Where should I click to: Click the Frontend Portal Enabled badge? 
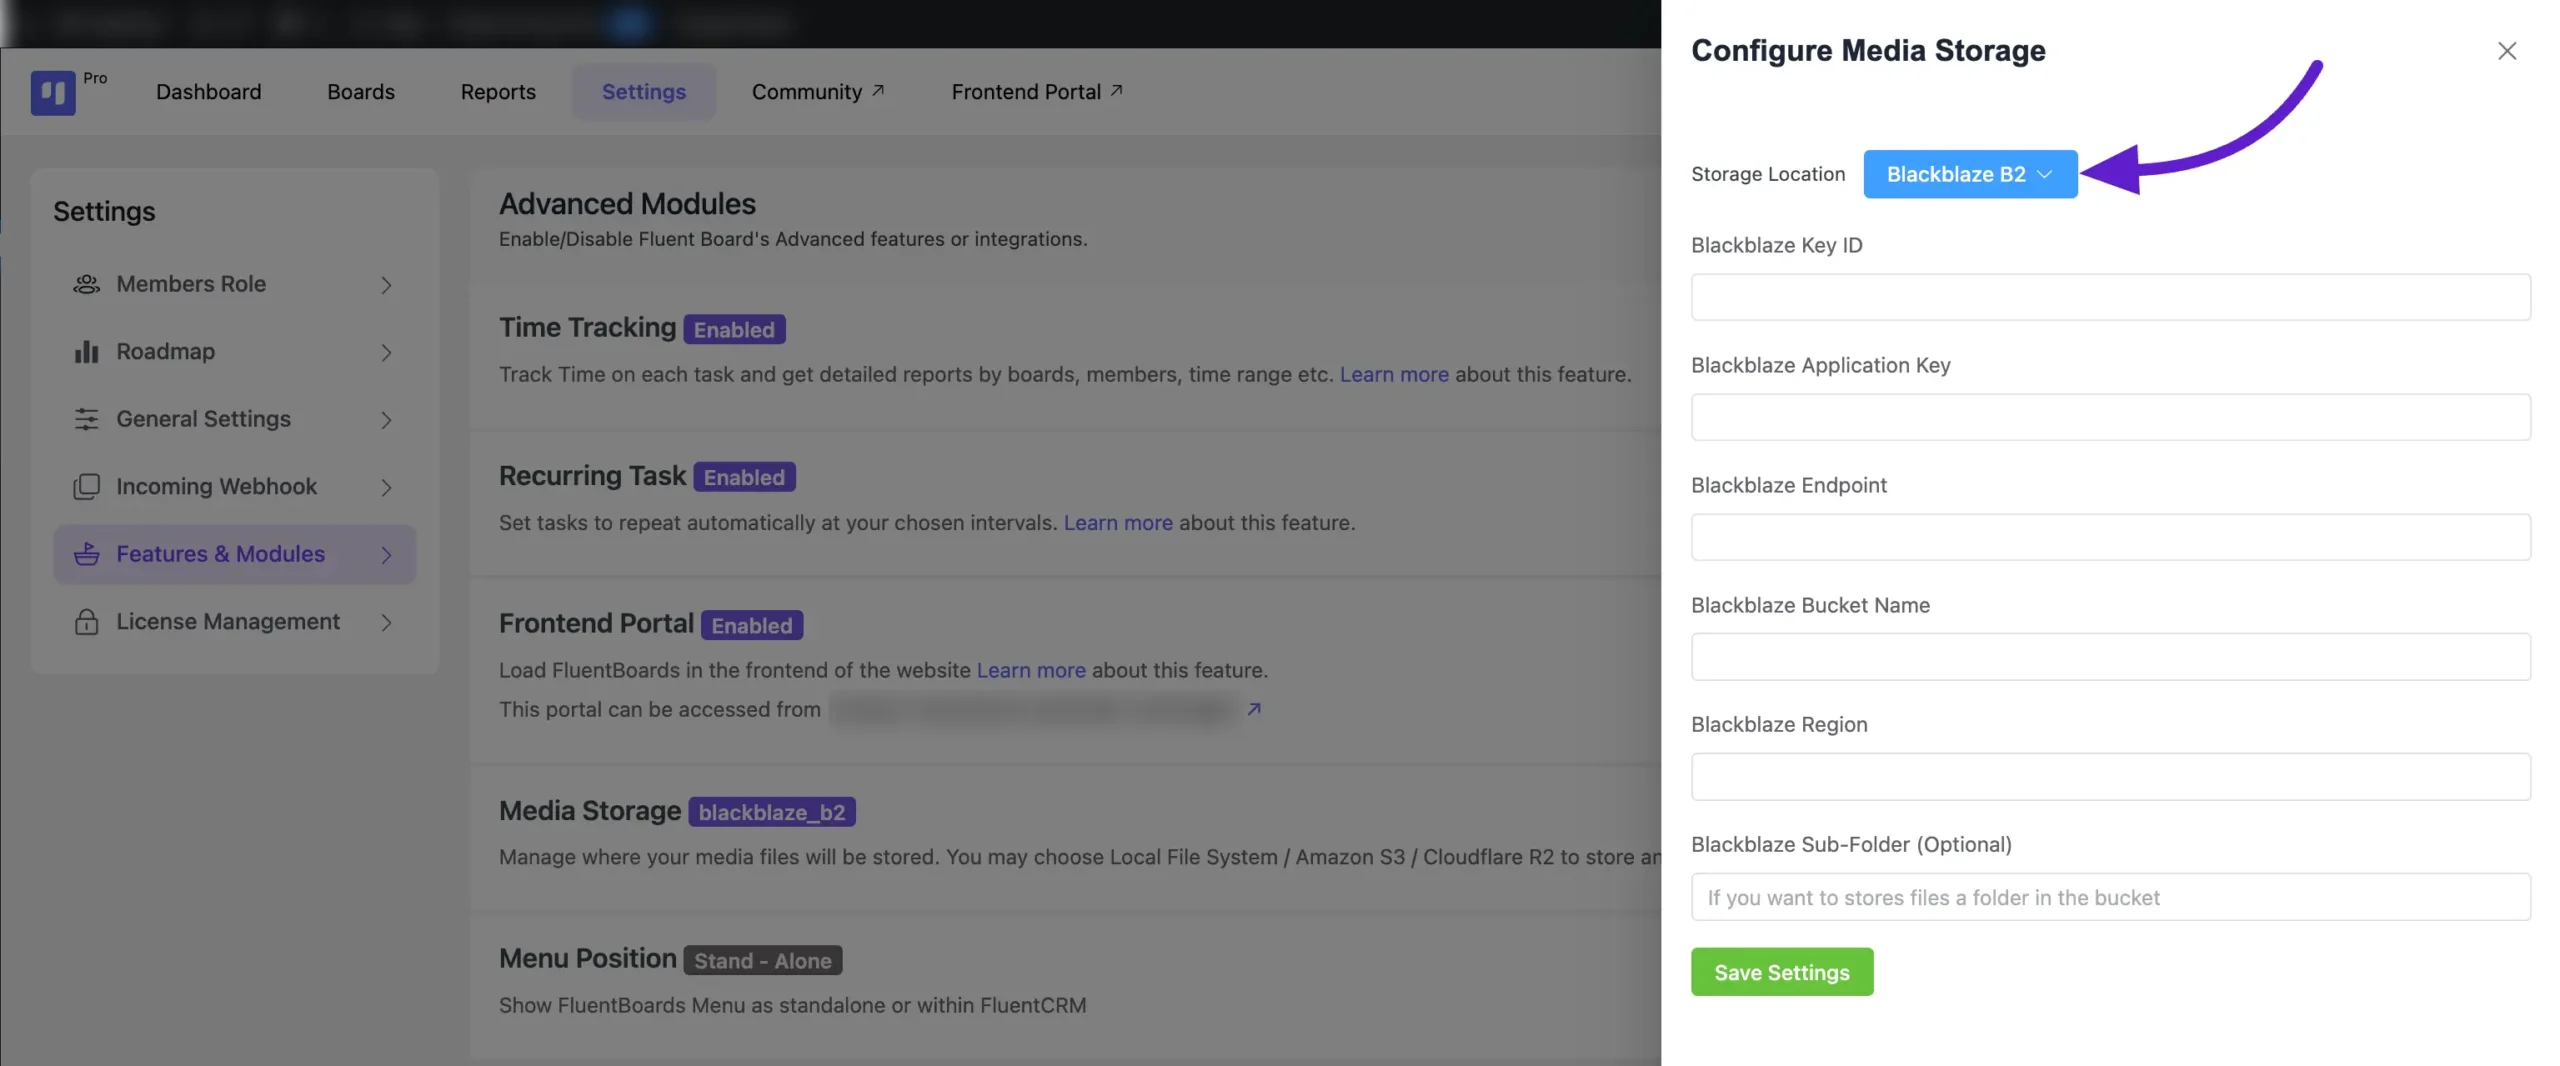(752, 625)
